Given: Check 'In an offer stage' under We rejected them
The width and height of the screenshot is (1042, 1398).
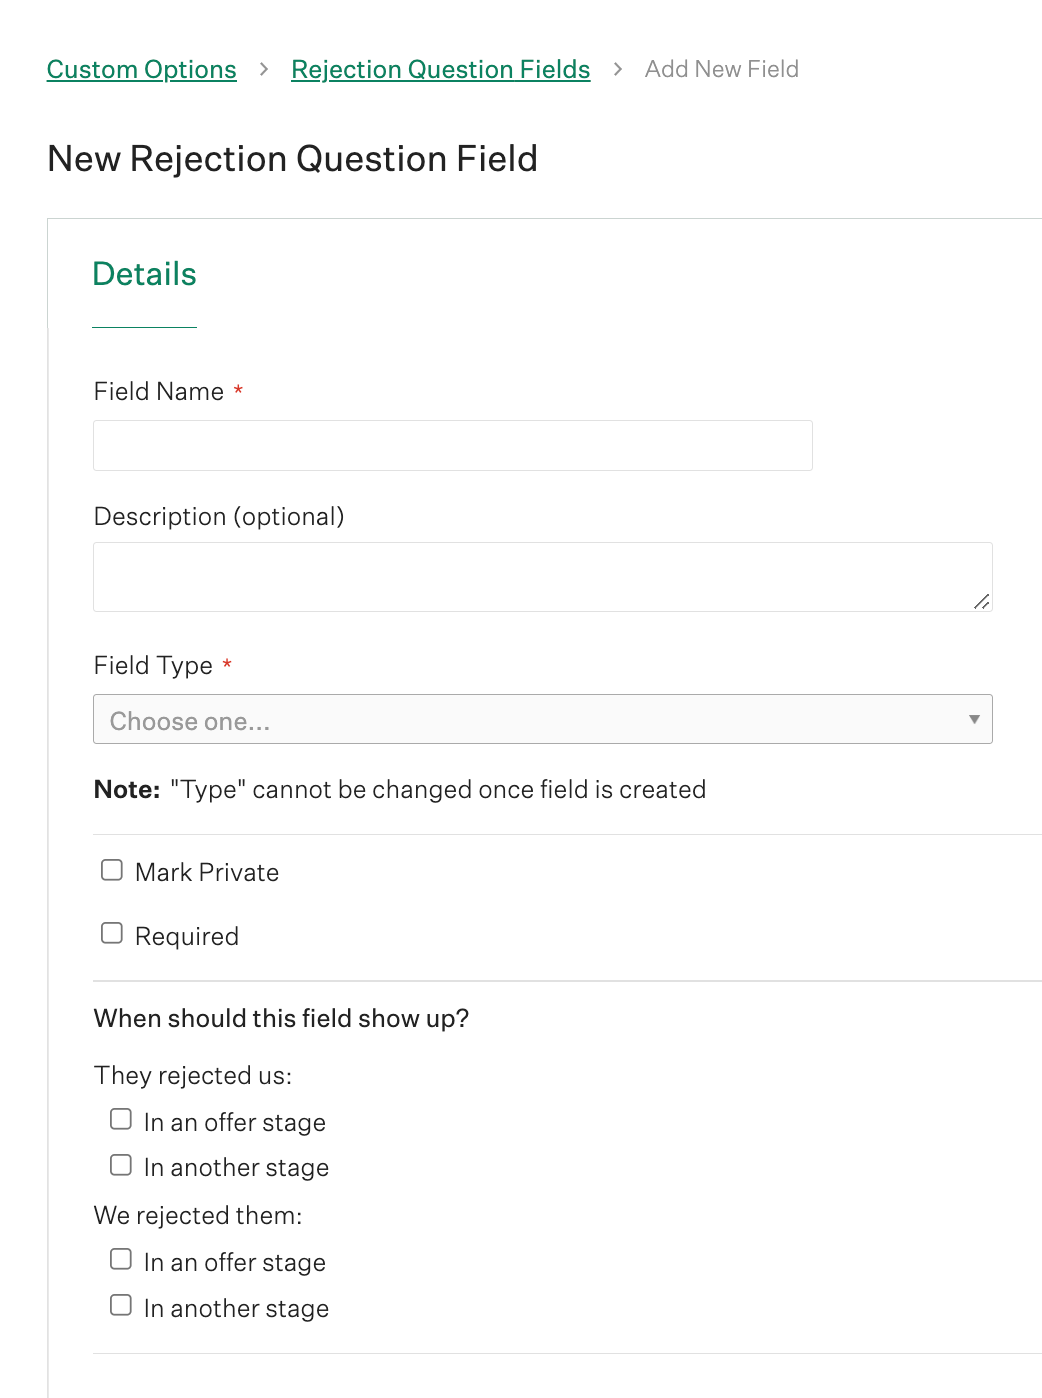Looking at the screenshot, I should 120,1258.
